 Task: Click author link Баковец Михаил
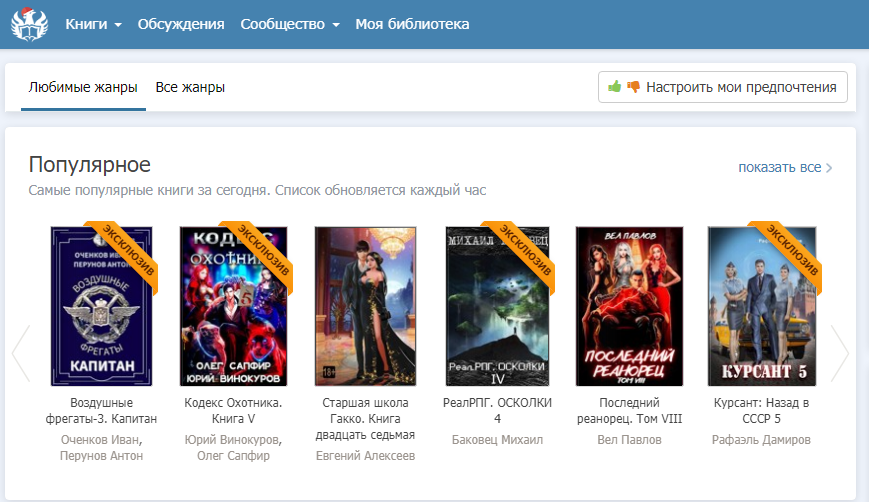coord(497,439)
